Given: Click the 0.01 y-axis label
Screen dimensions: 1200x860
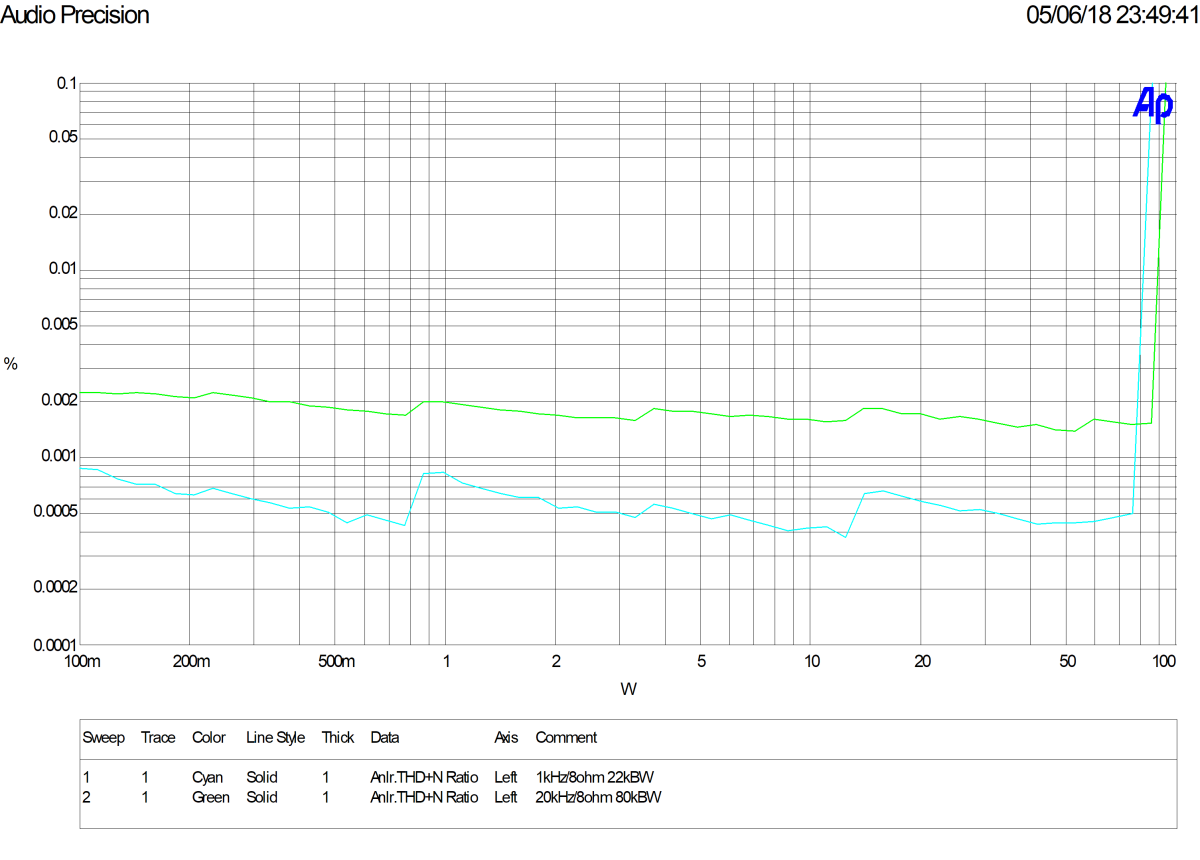Looking at the screenshot, I should point(63,269).
